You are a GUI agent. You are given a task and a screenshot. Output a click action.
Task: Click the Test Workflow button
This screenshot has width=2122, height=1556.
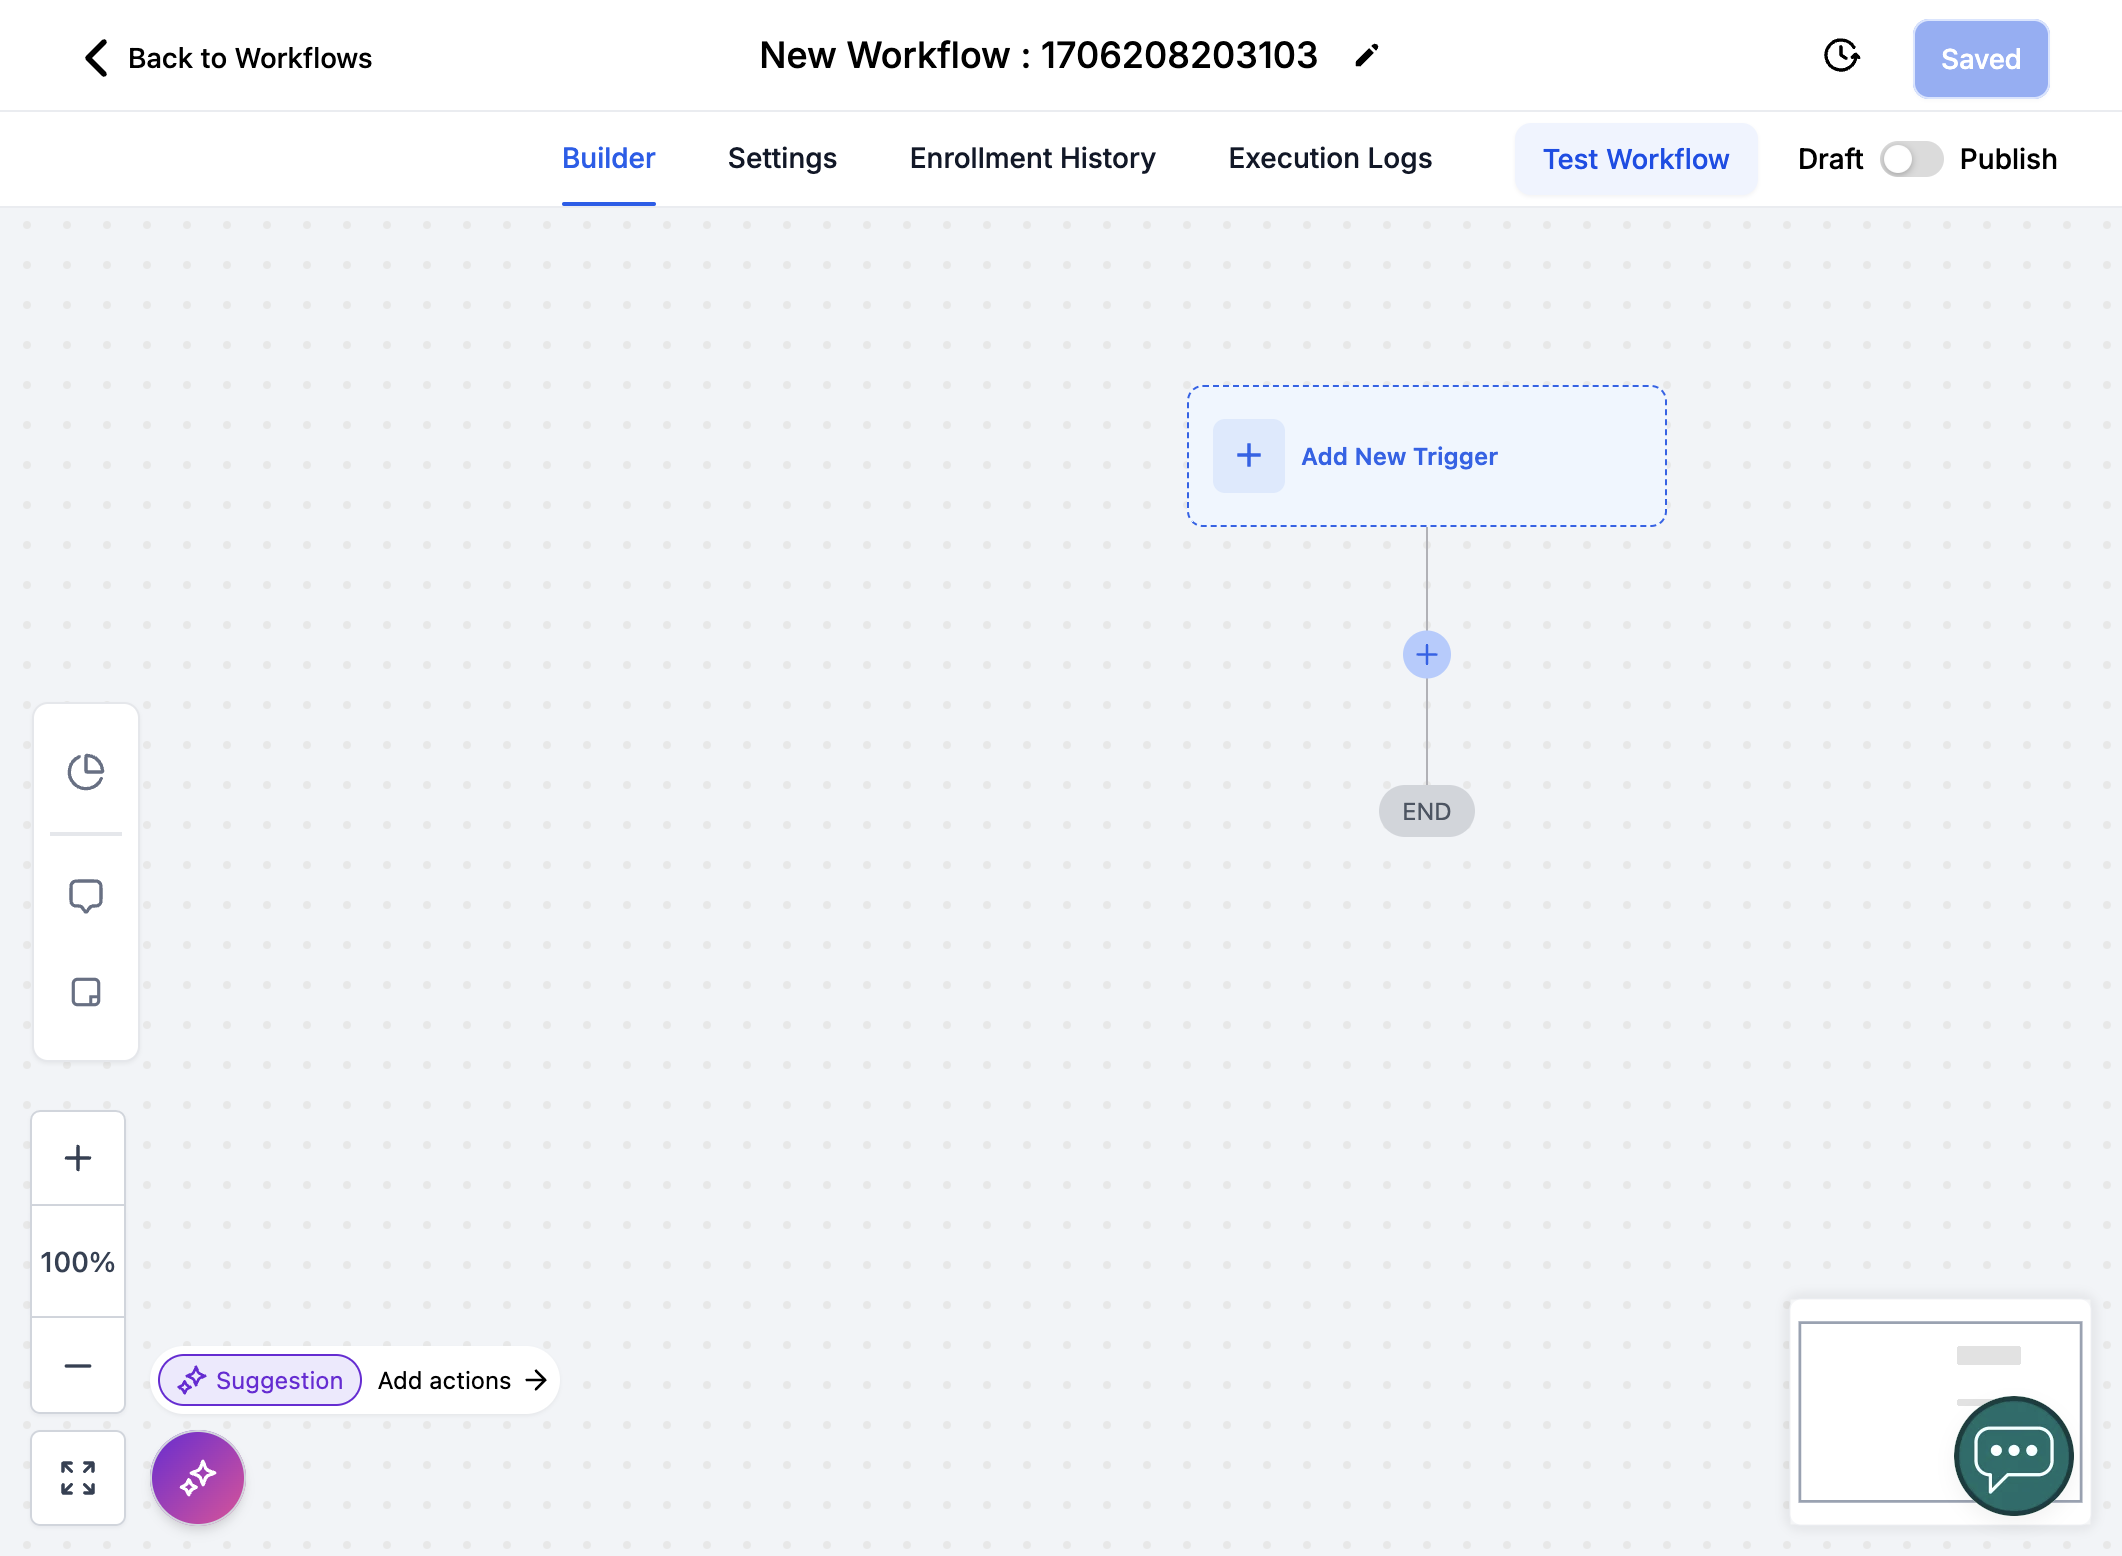pos(1636,159)
